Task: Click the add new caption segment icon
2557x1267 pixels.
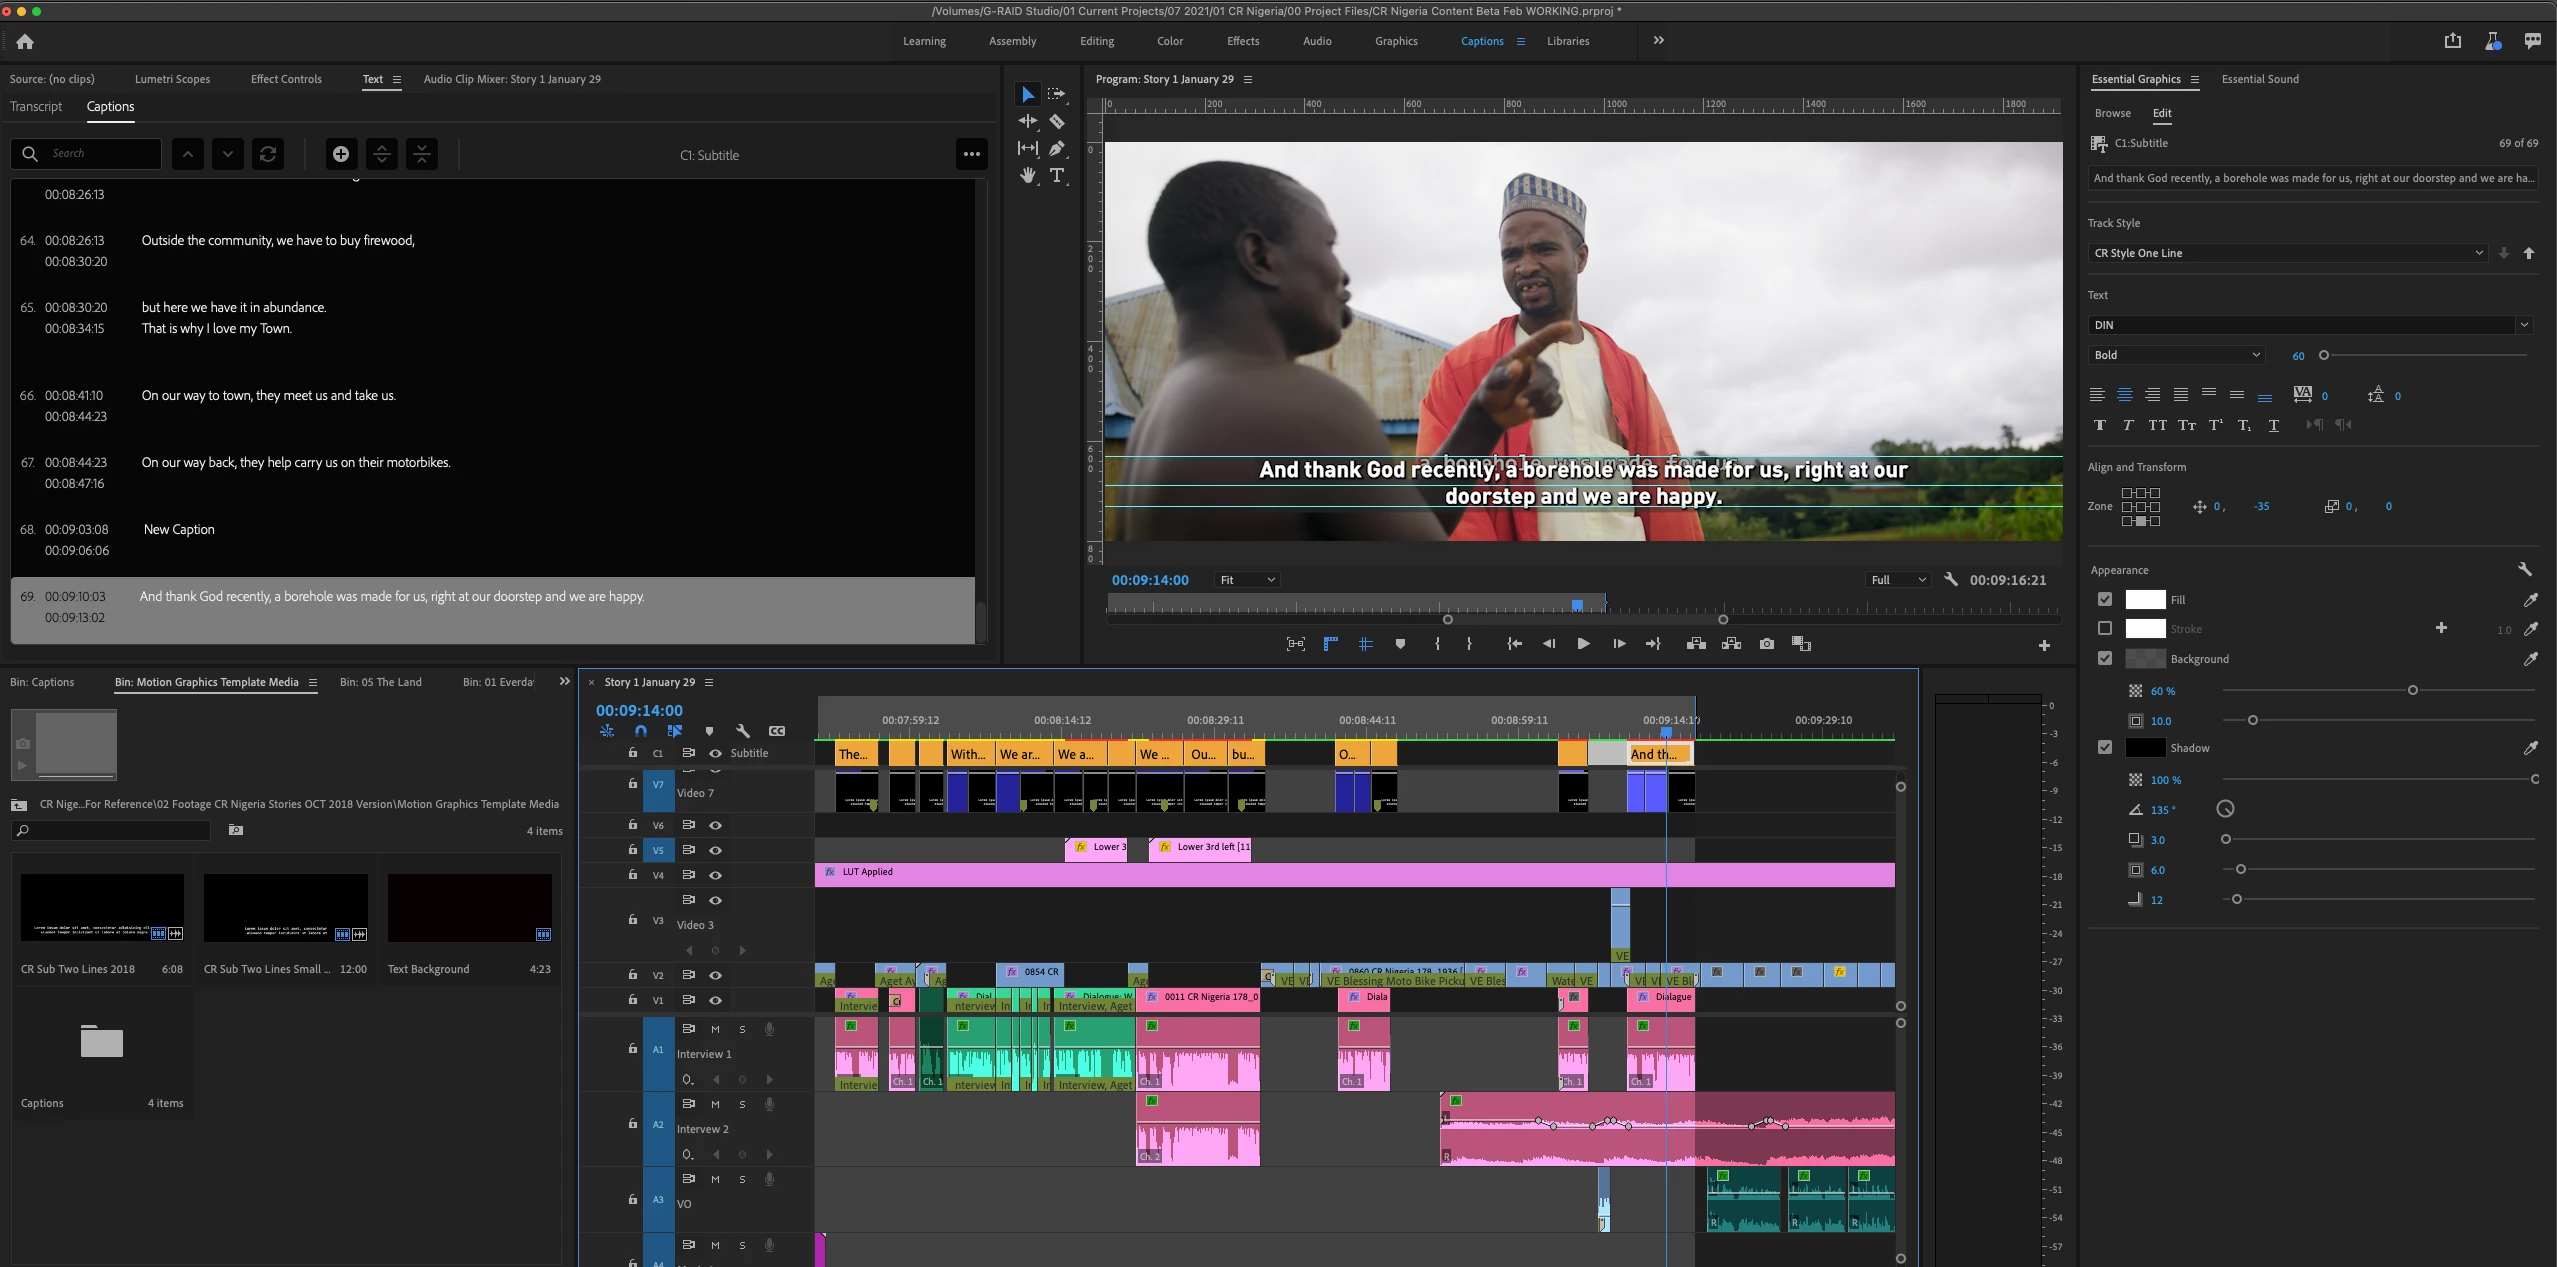Action: coord(341,154)
